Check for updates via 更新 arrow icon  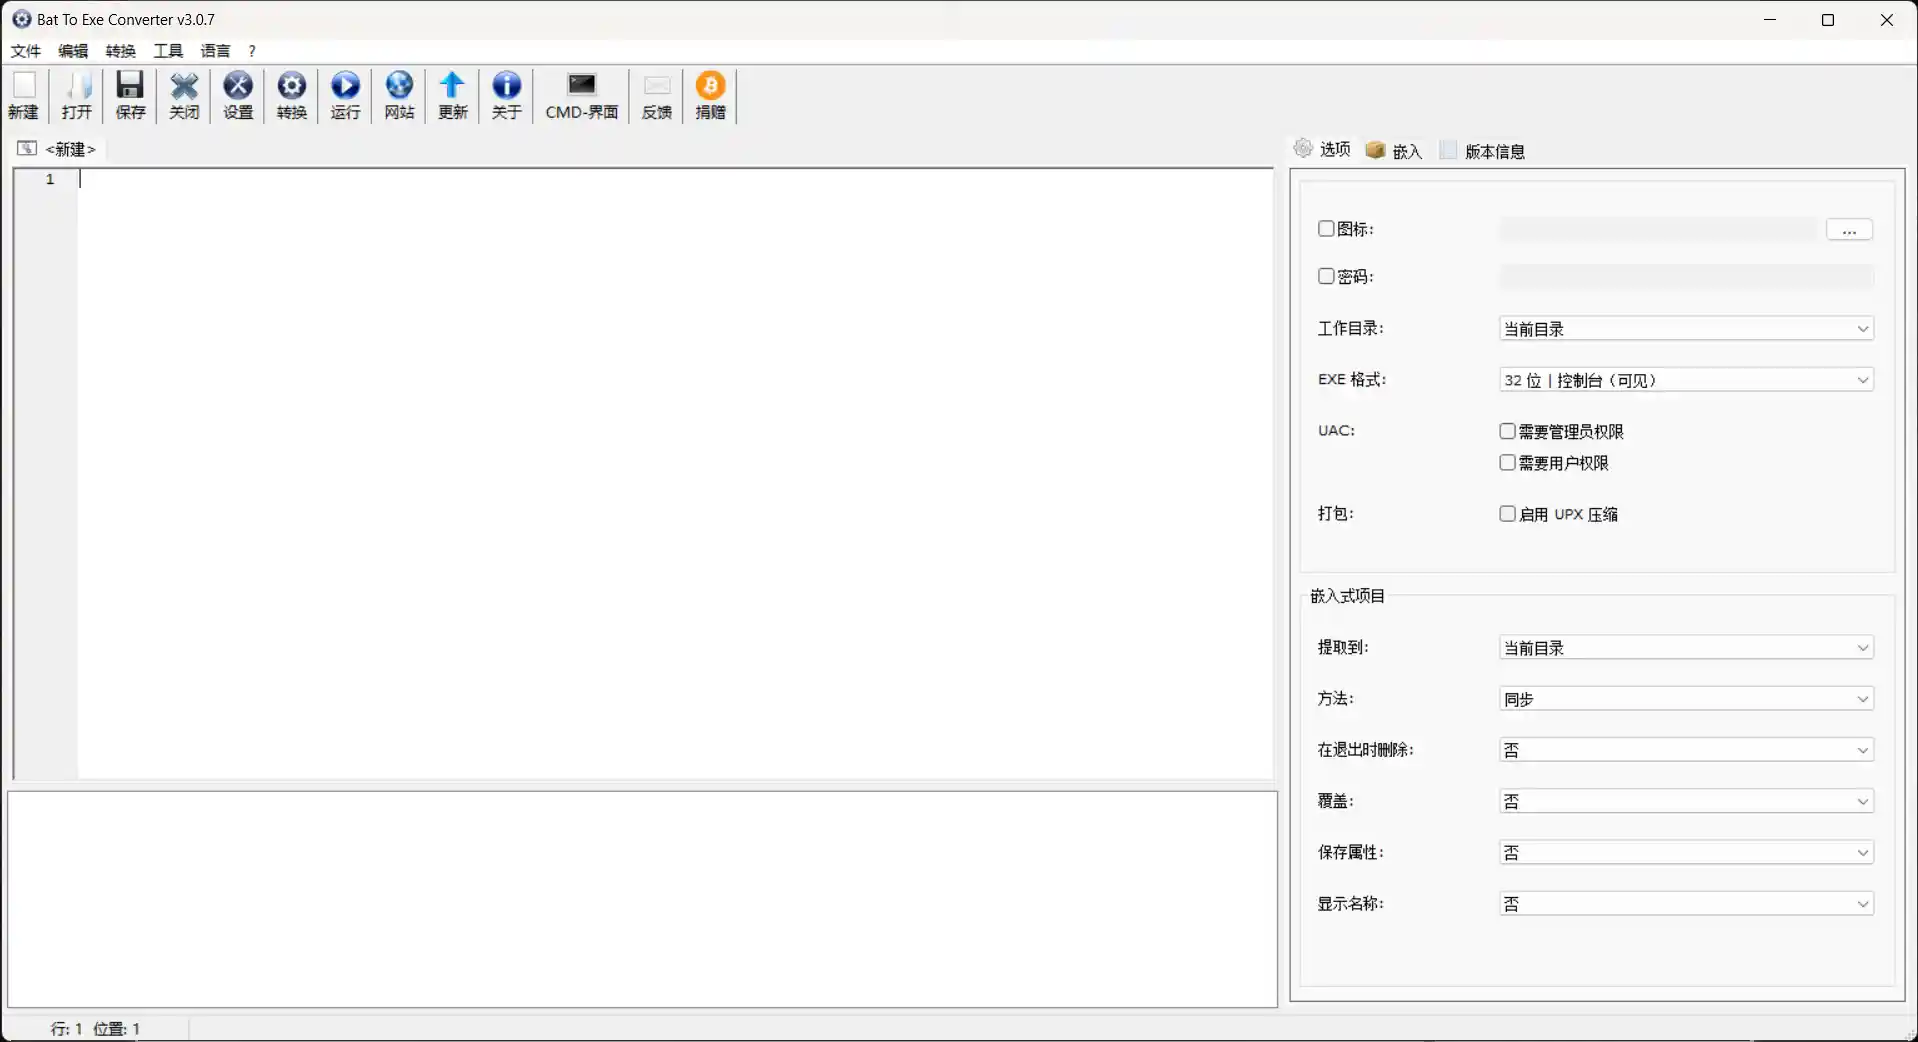point(453,96)
